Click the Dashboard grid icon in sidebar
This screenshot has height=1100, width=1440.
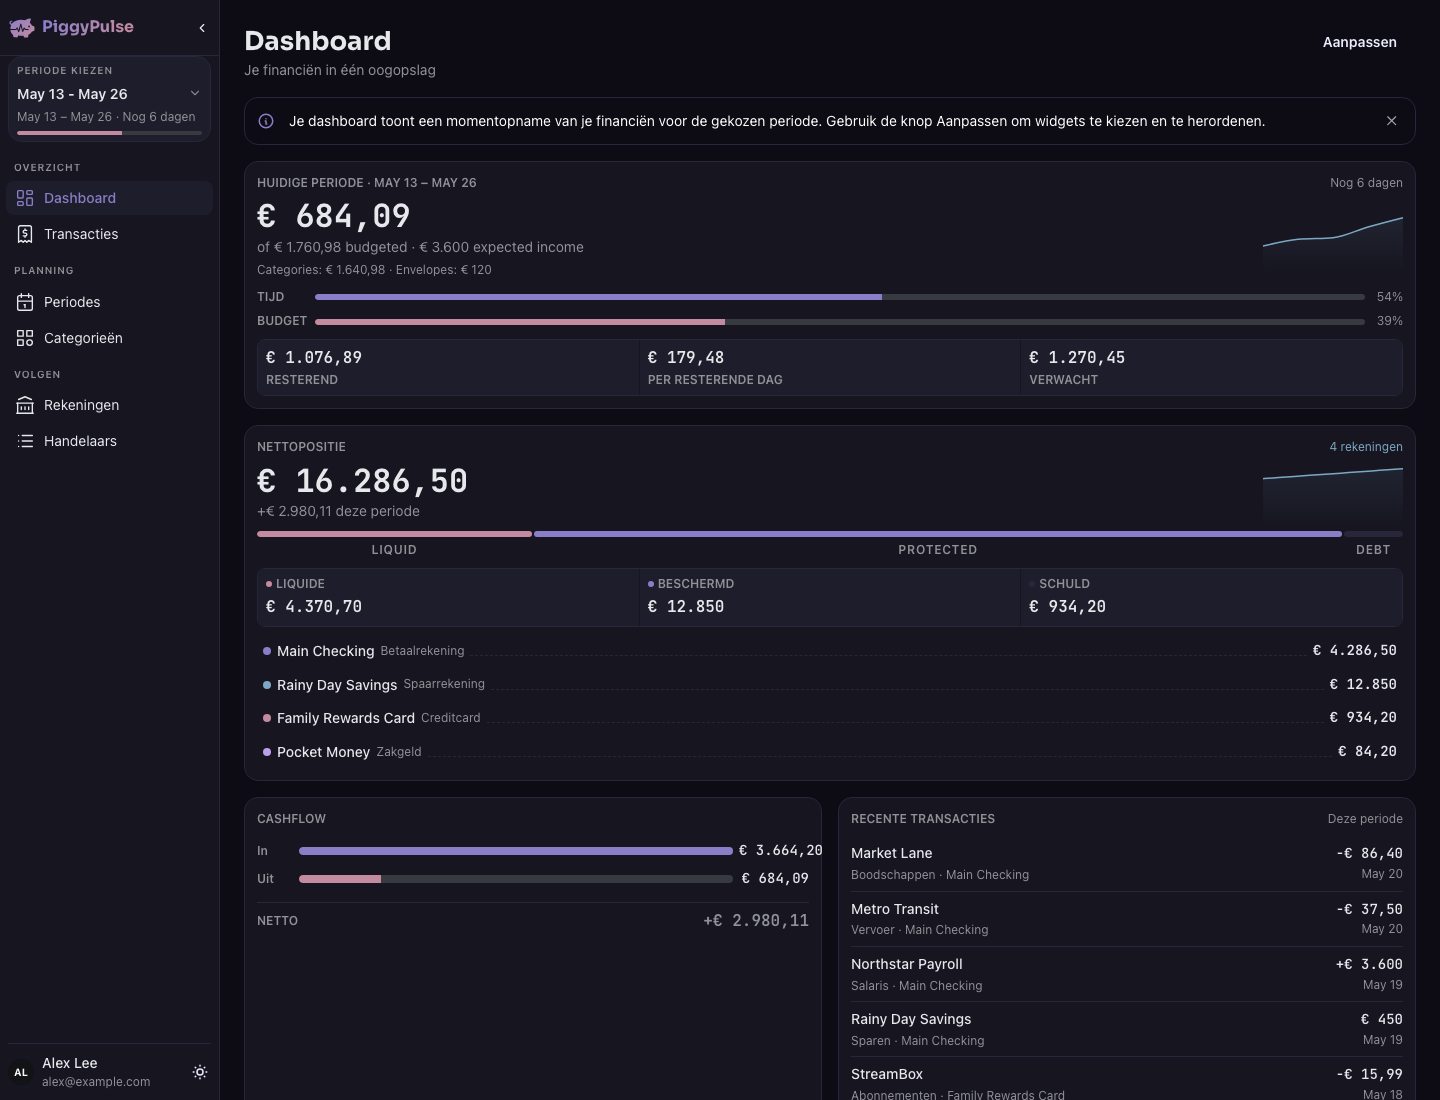click(x=25, y=198)
